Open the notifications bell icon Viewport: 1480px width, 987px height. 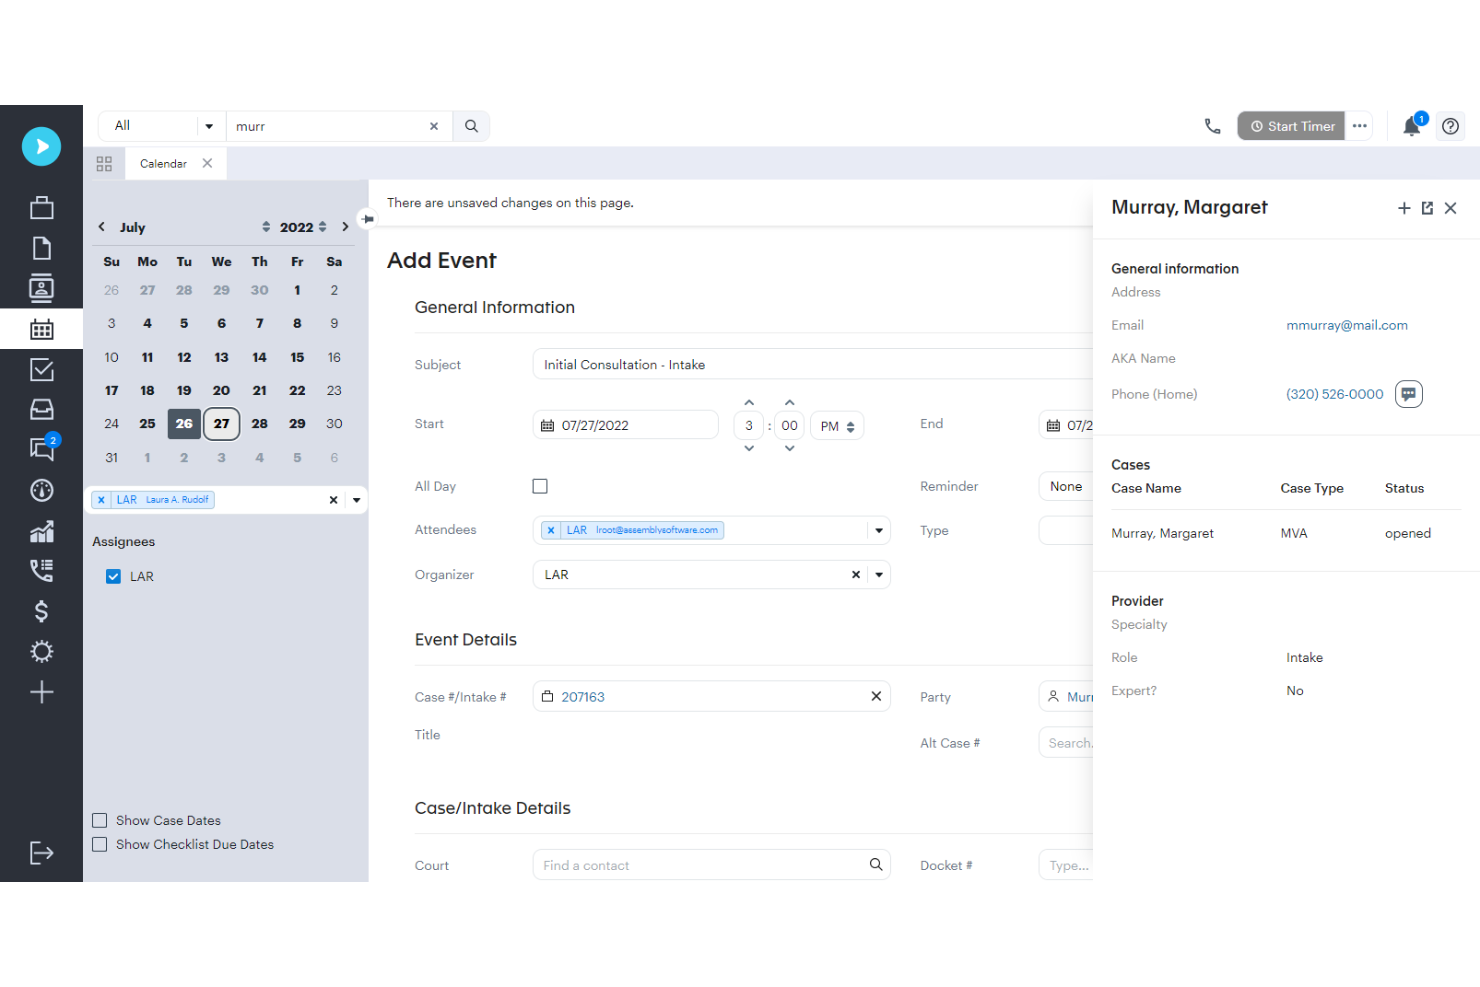pyautogui.click(x=1412, y=126)
